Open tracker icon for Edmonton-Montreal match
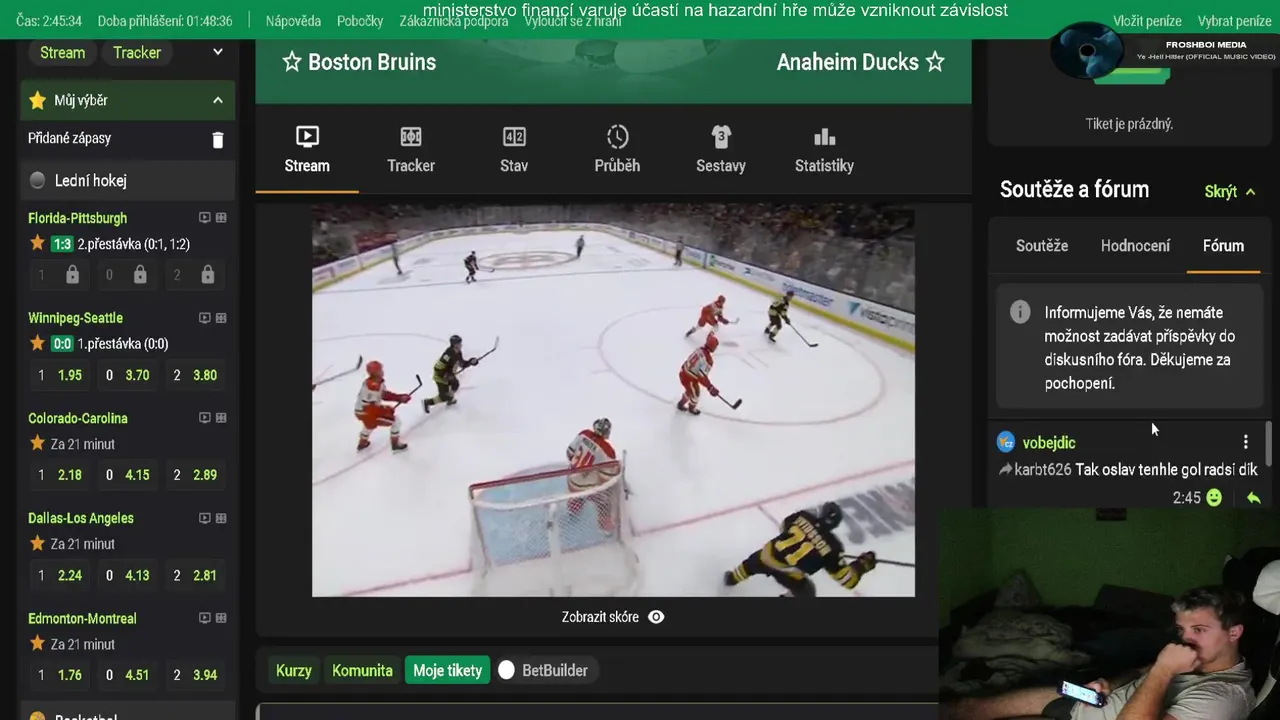This screenshot has height=720, width=1280. [221, 618]
